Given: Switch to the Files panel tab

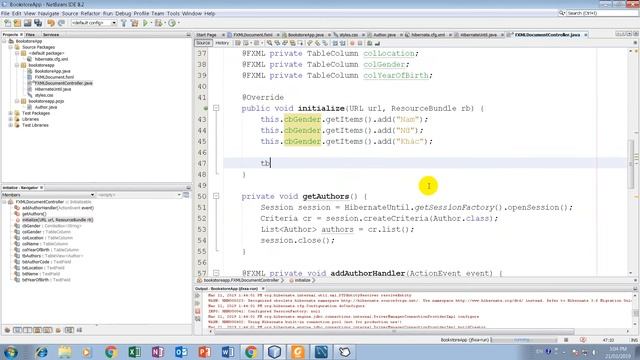Looking at the screenshot, I should [x=30, y=35].
